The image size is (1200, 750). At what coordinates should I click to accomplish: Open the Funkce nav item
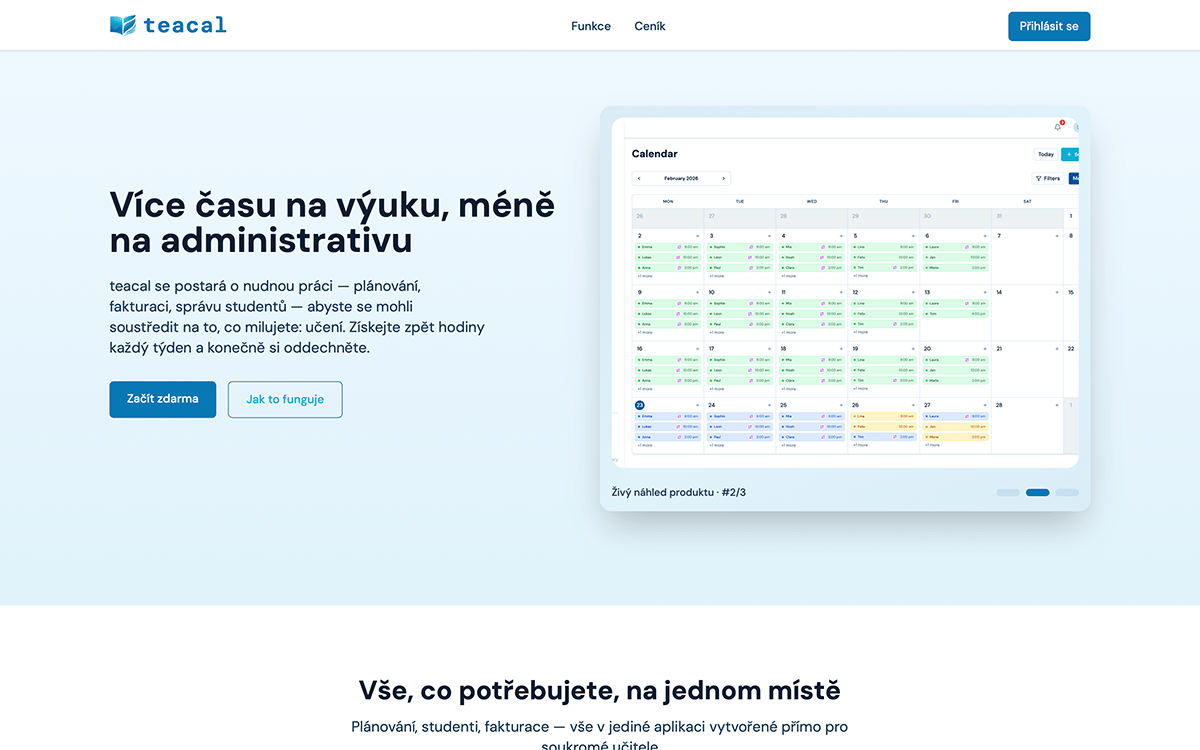[591, 26]
